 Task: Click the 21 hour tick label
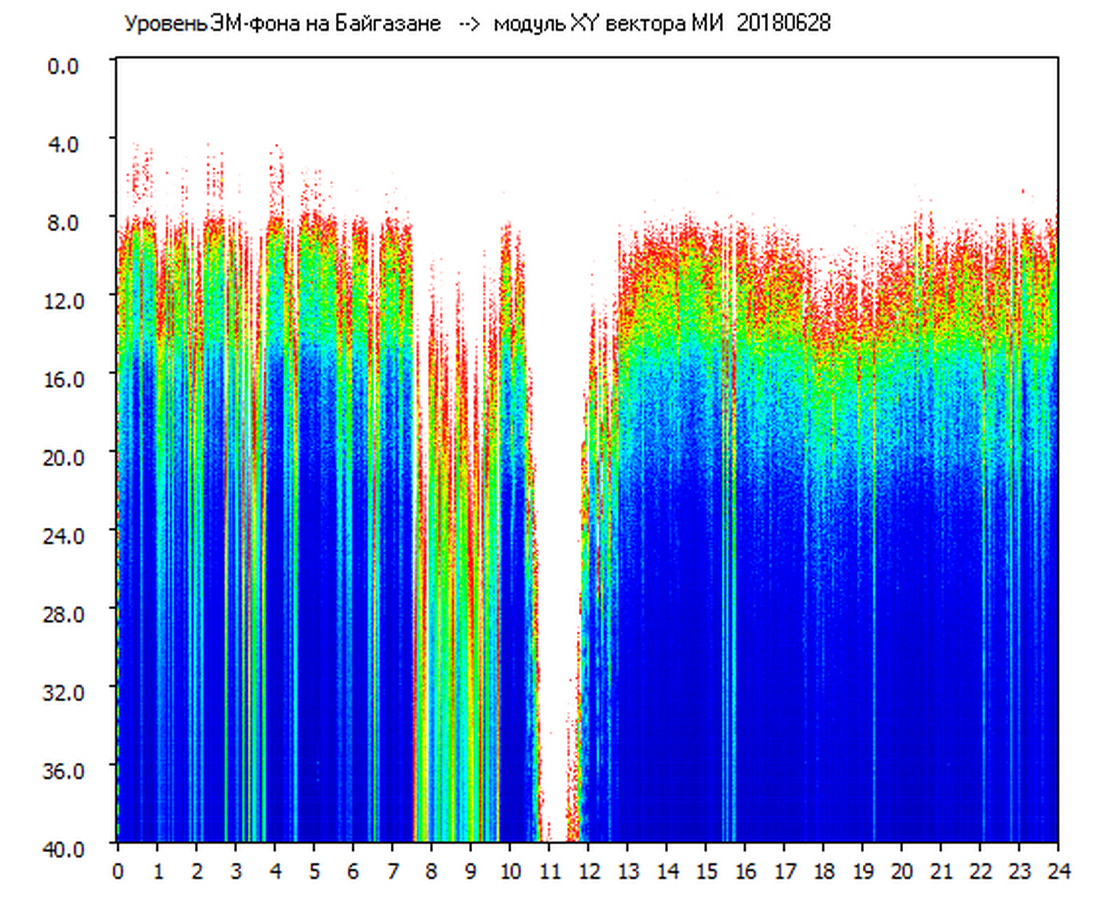click(x=940, y=871)
